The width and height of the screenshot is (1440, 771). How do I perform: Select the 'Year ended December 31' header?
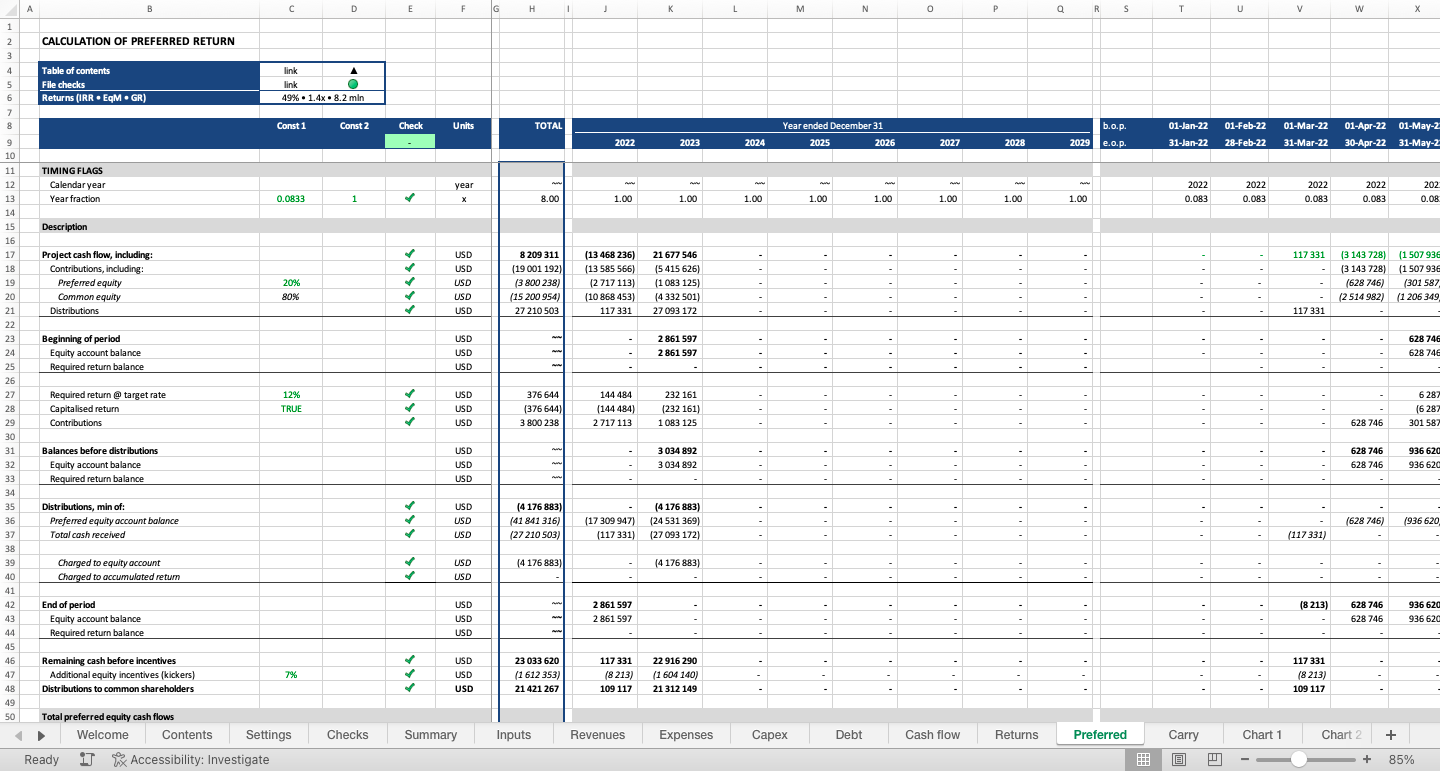pos(832,126)
